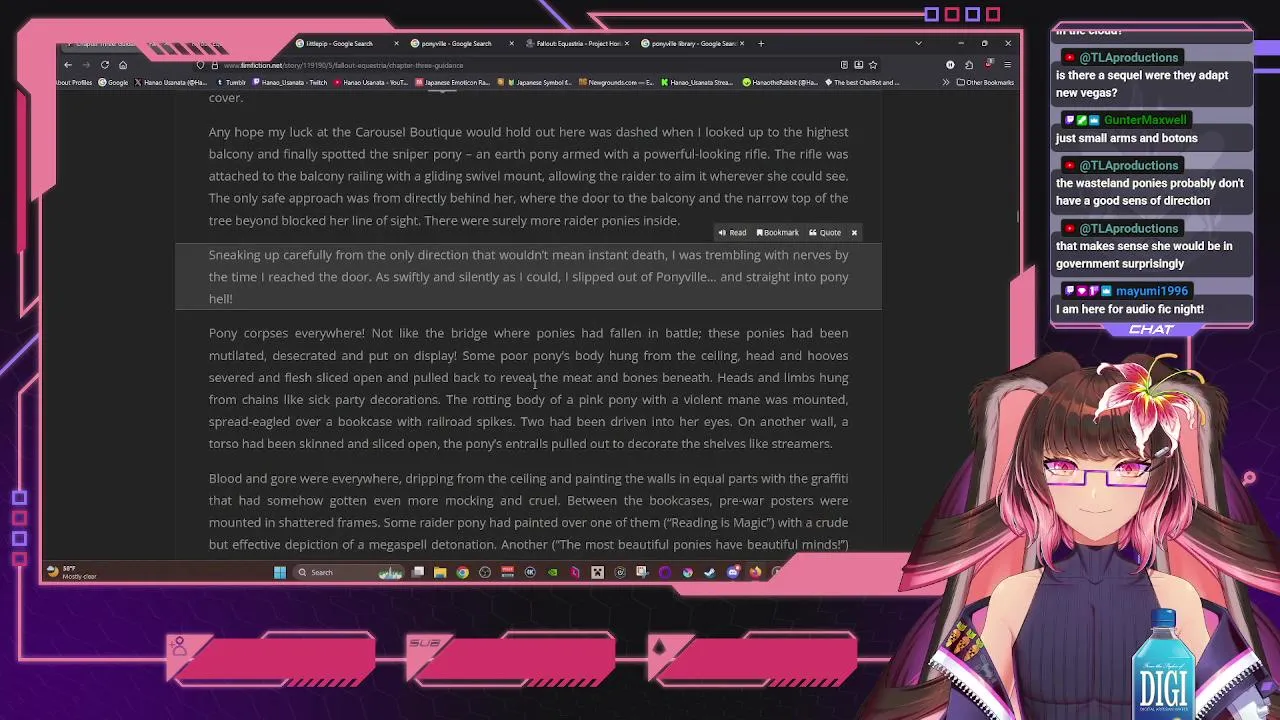Close the Fallout Equestria tab
The image size is (1280, 720).
[628, 43]
